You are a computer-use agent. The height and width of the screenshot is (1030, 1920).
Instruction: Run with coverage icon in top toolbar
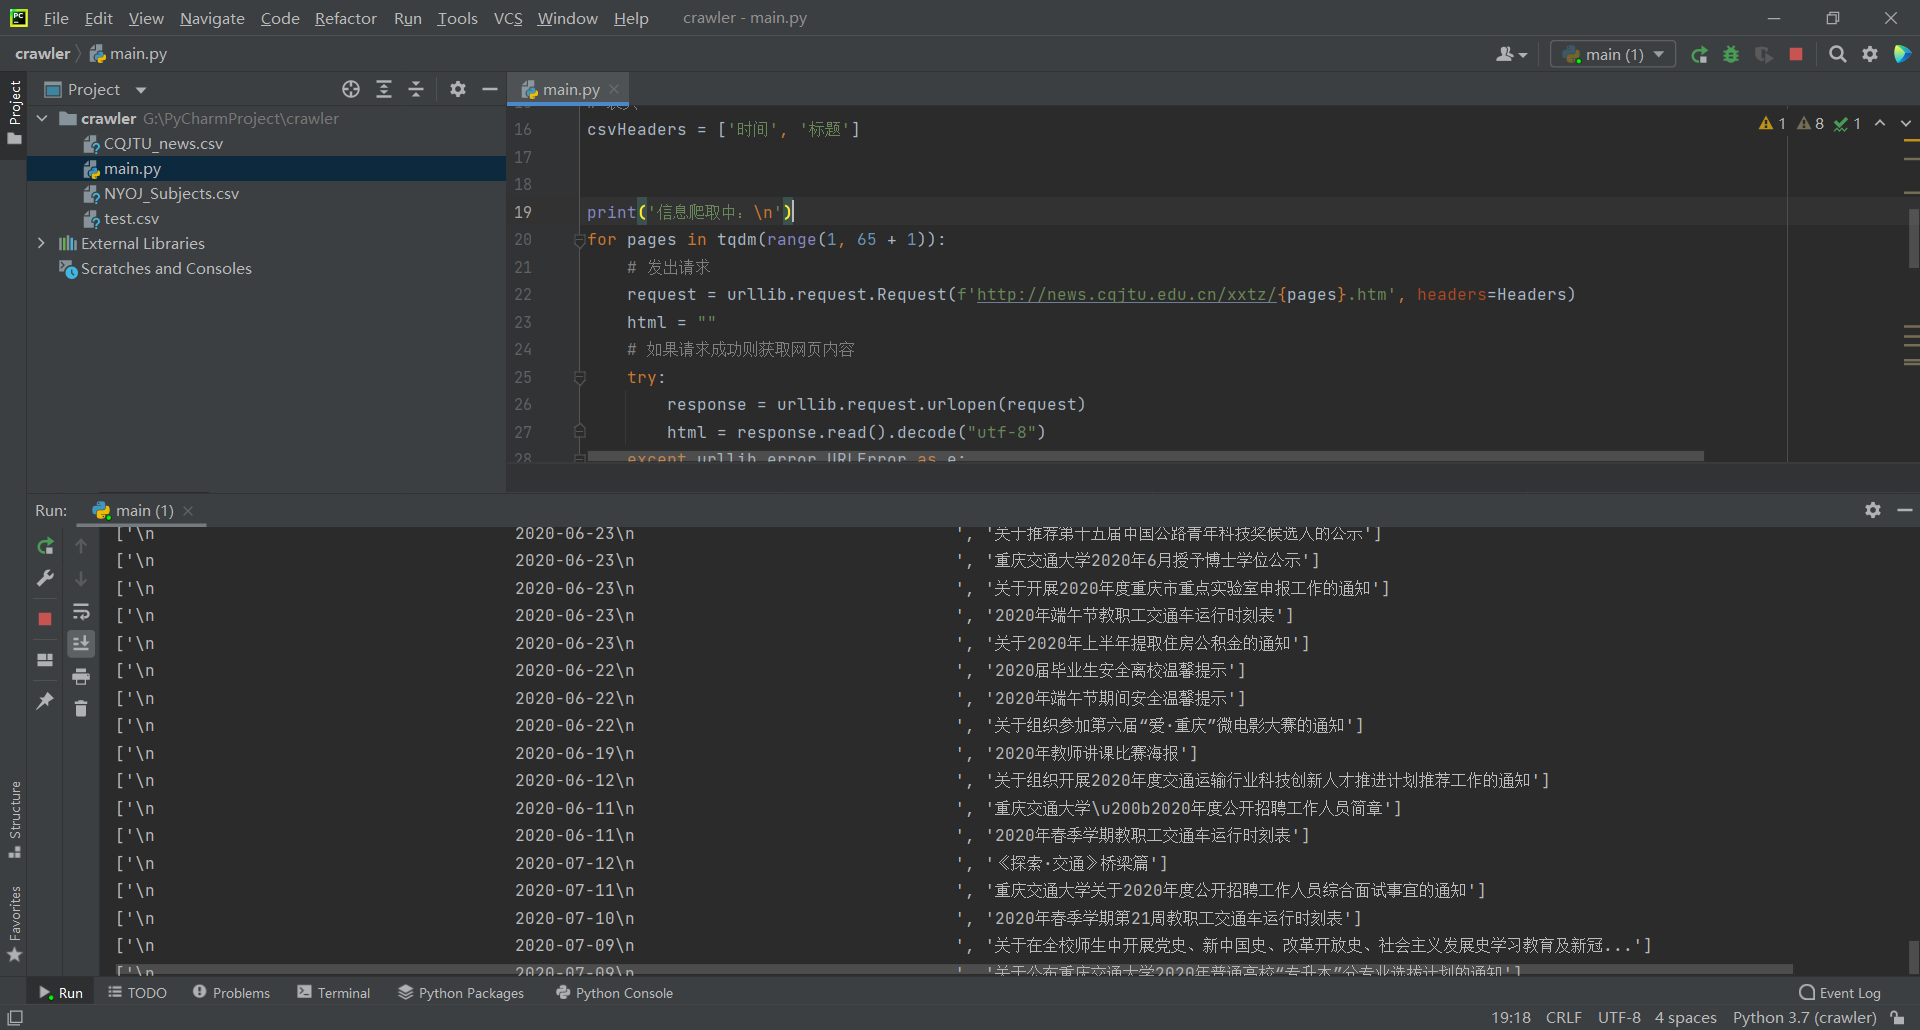click(x=1764, y=55)
